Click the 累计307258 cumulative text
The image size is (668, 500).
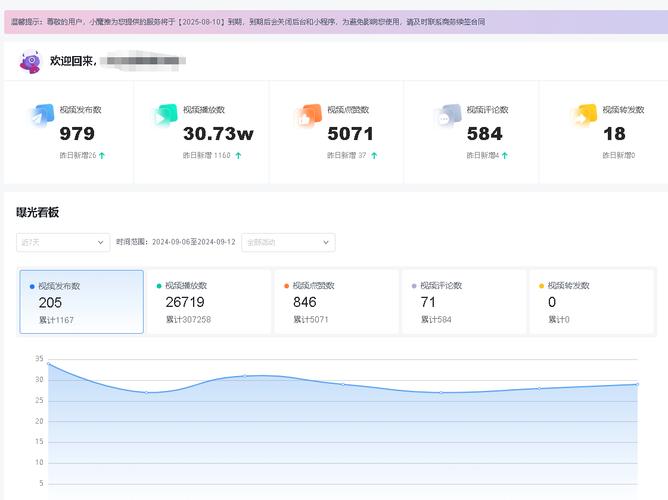tap(188, 319)
